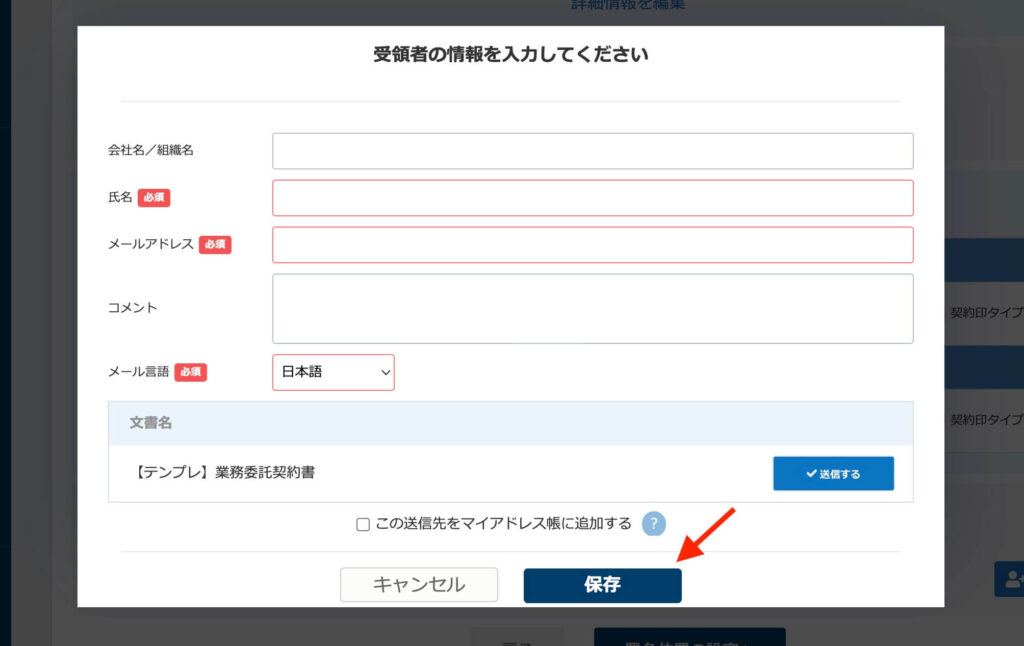
Task: Click the メールアドレス input box
Action: point(592,244)
